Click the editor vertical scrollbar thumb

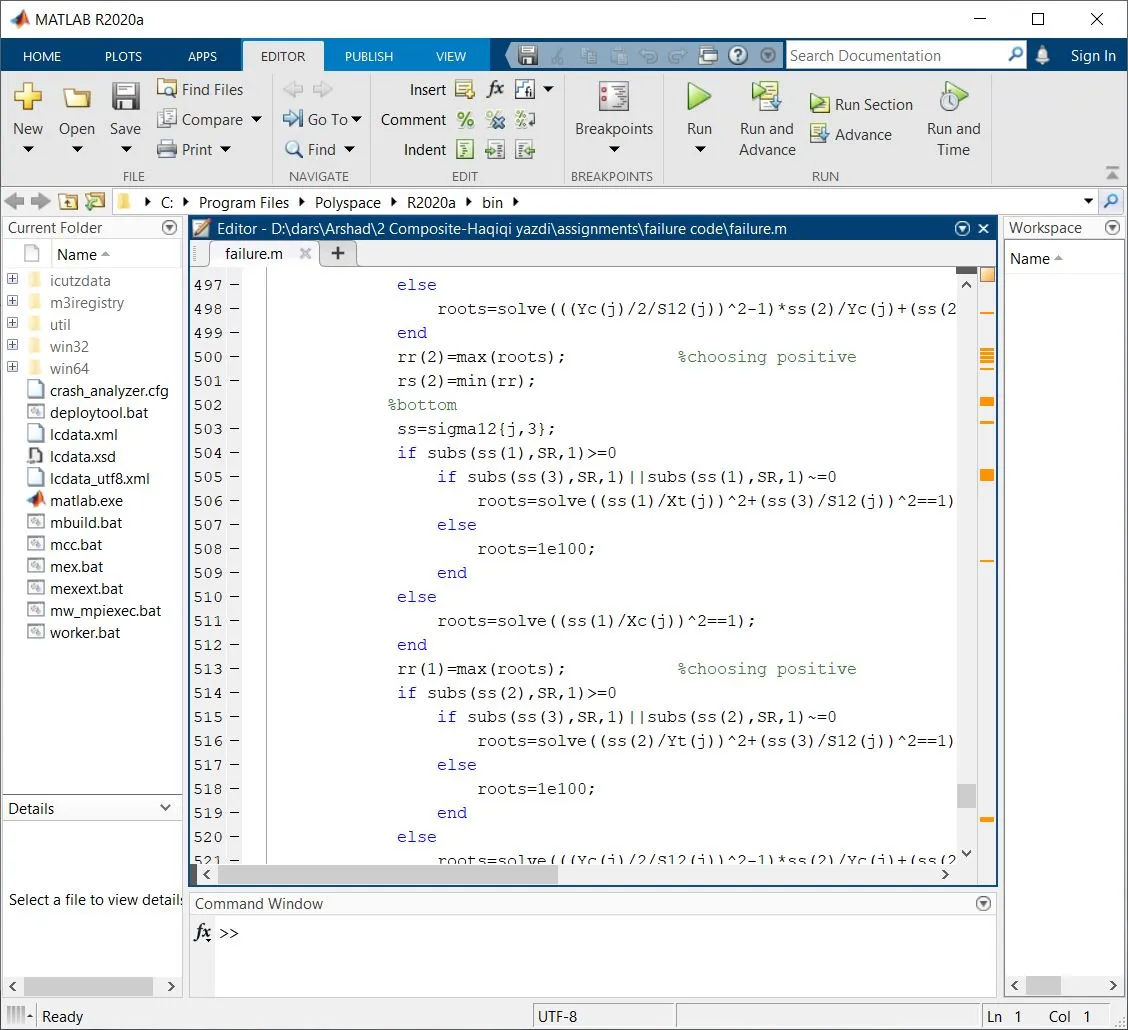point(965,795)
